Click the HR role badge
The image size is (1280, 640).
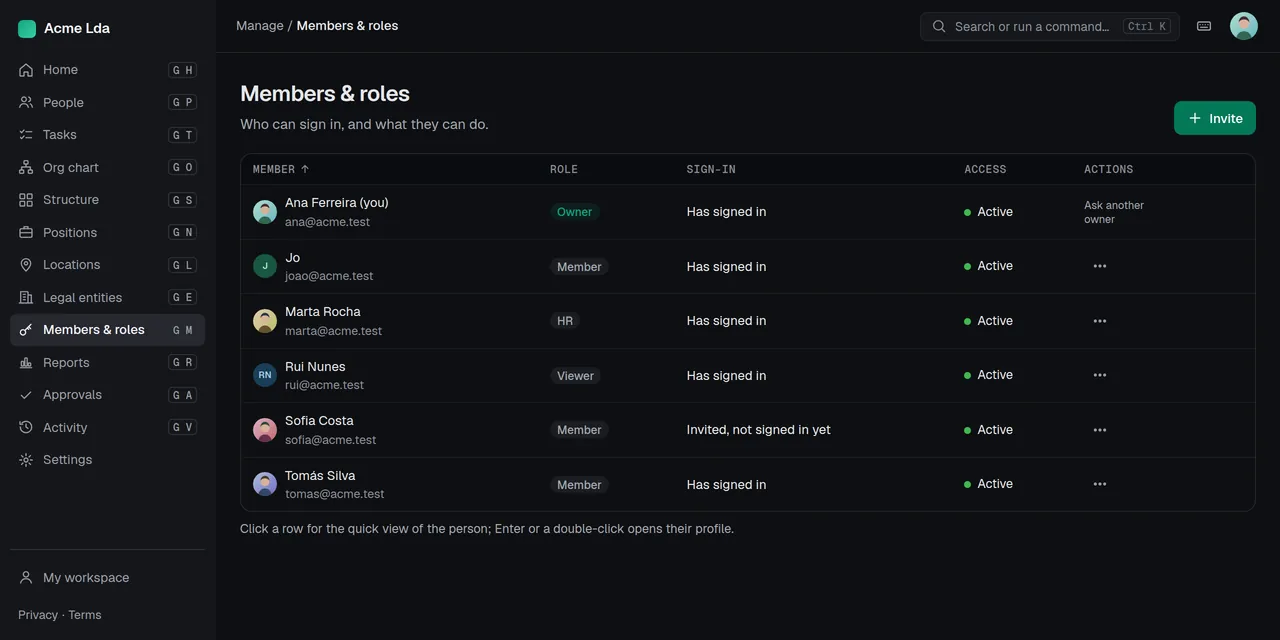point(565,321)
